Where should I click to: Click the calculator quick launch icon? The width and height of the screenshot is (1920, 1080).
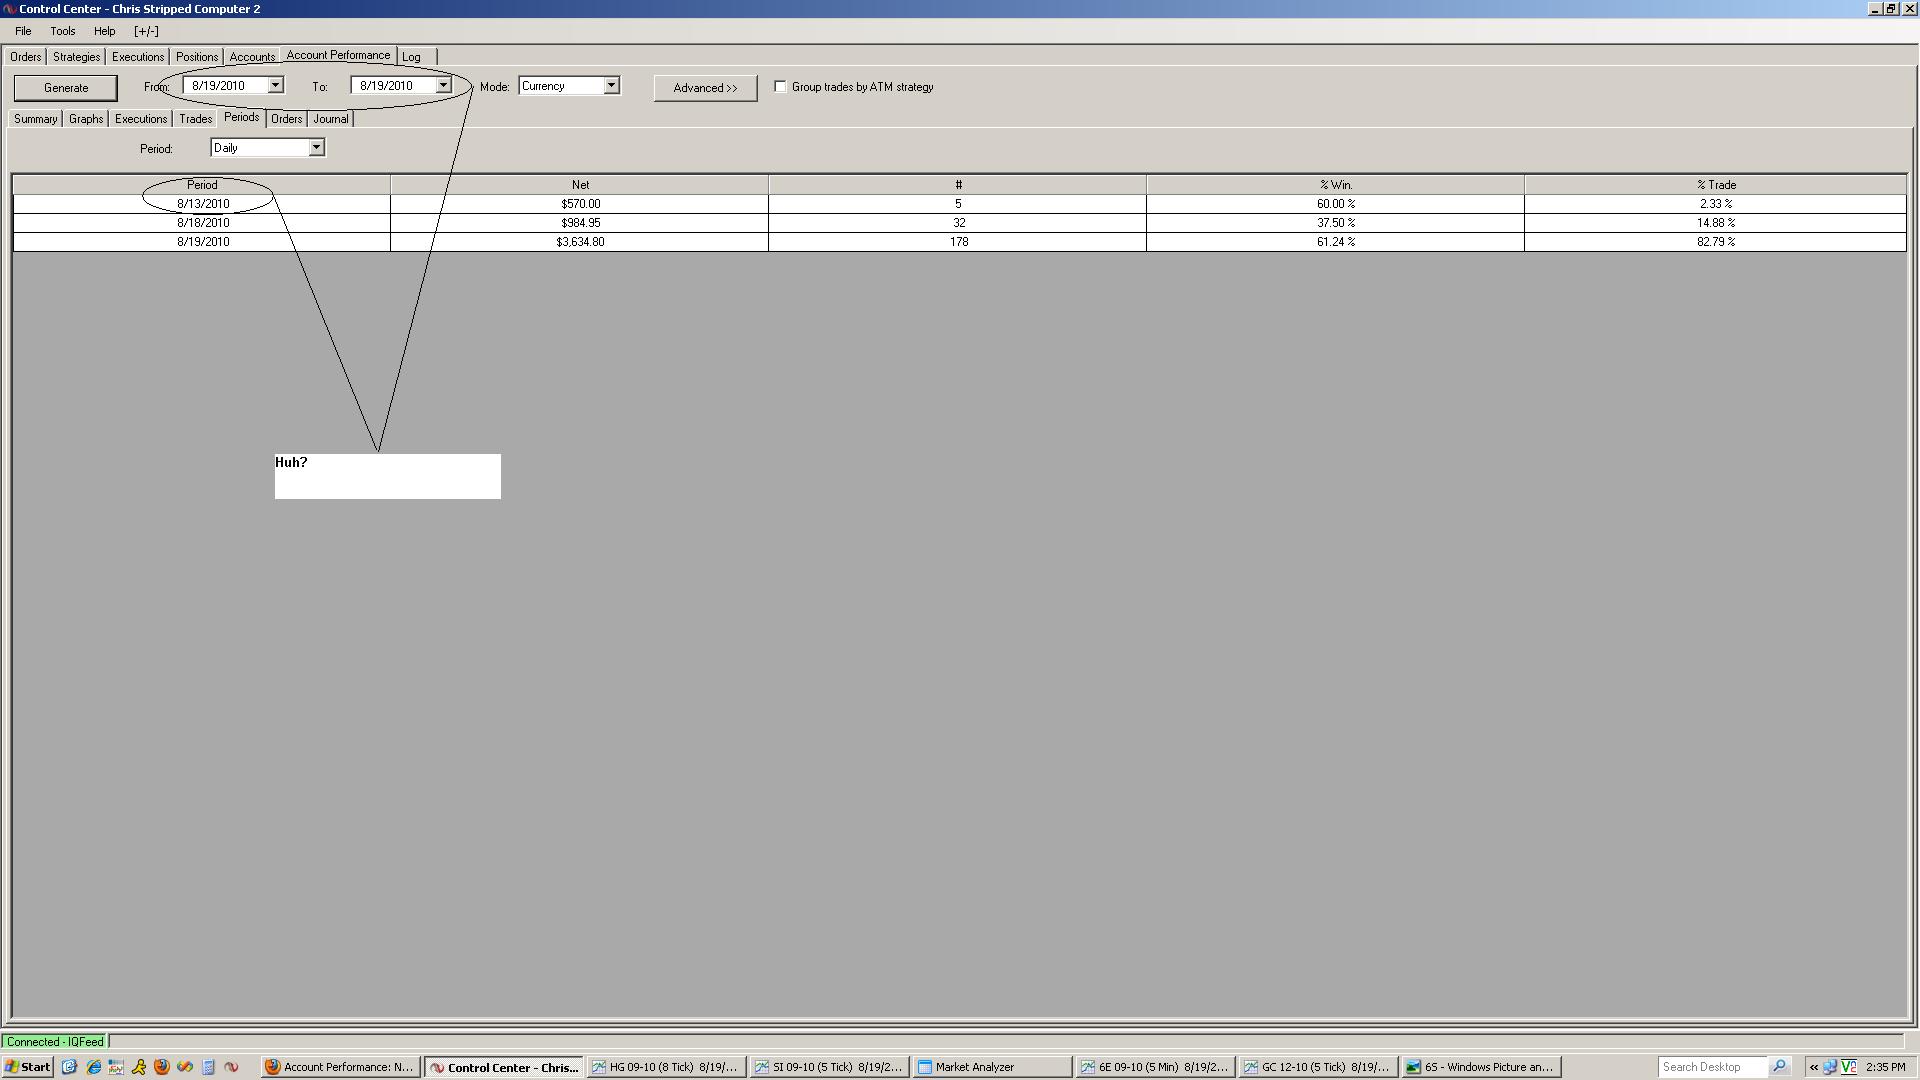coord(208,1067)
